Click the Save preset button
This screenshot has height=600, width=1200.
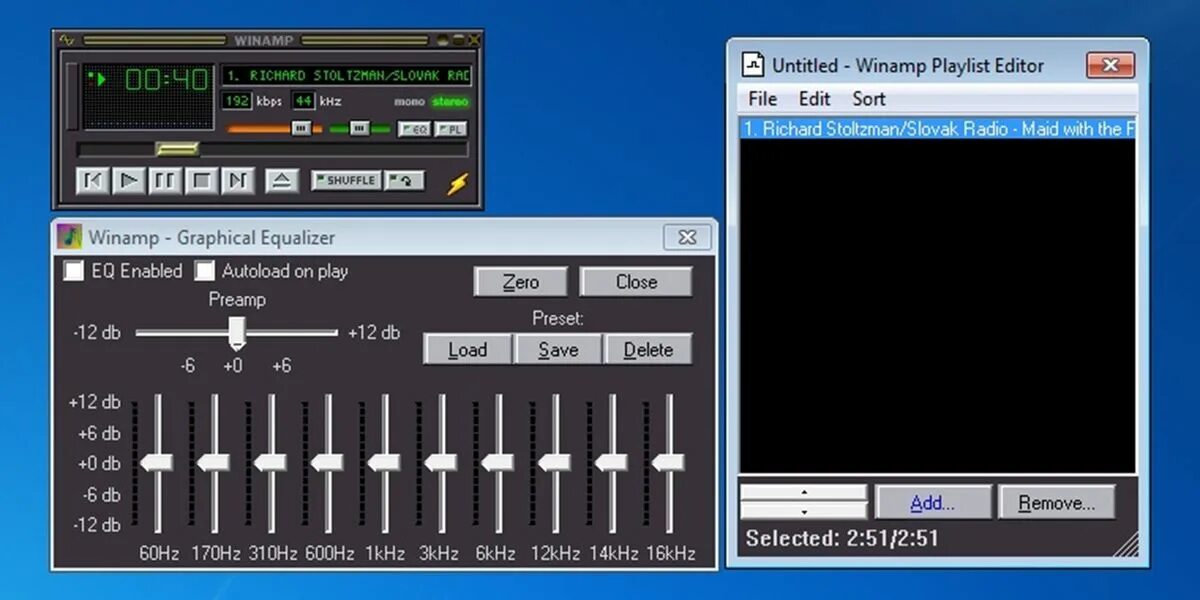[558, 350]
